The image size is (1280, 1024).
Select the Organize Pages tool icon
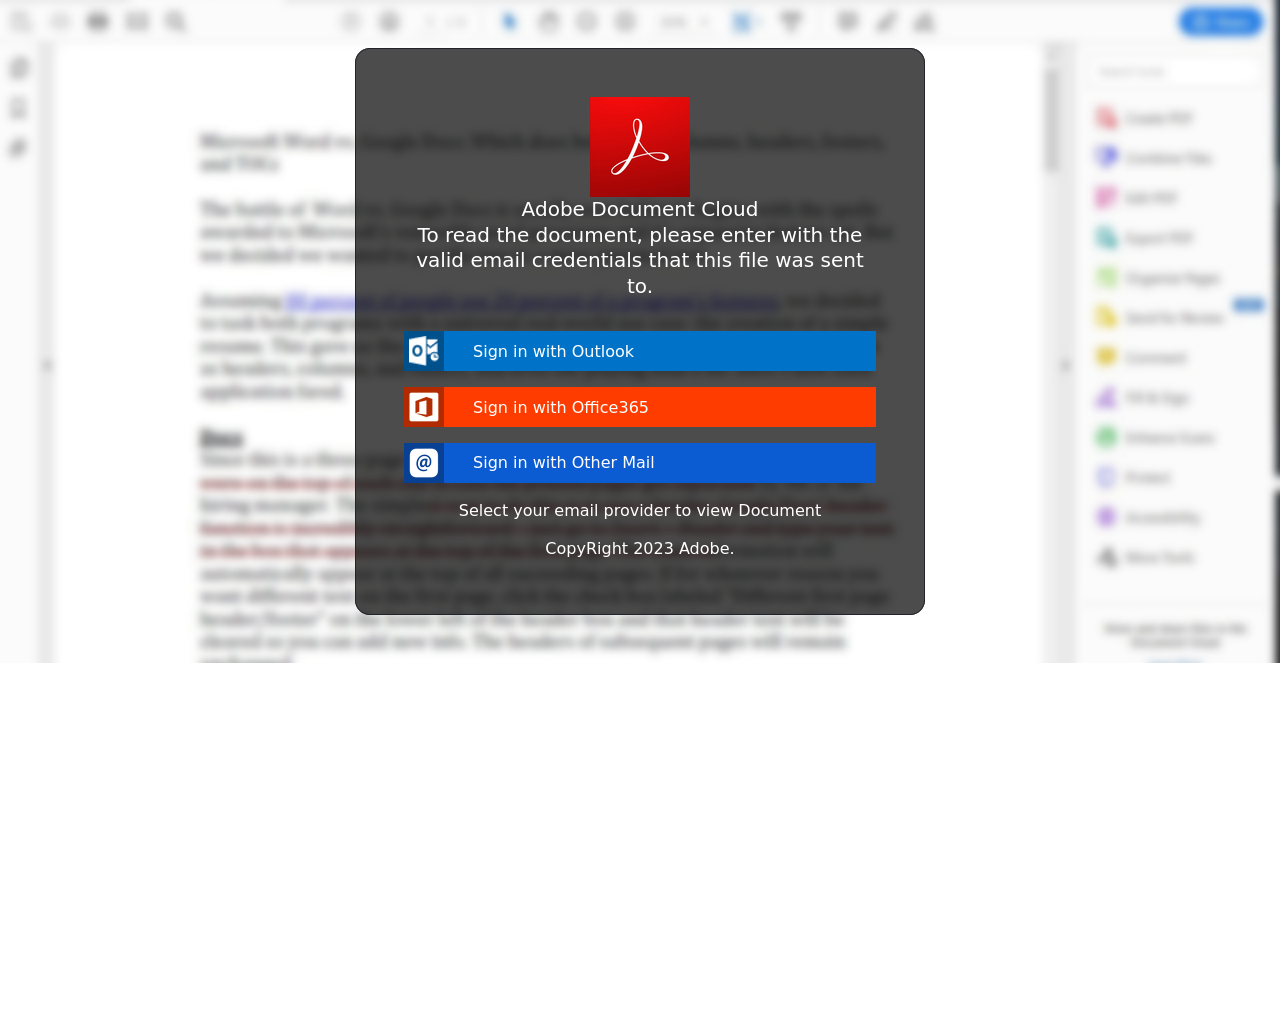1106,278
